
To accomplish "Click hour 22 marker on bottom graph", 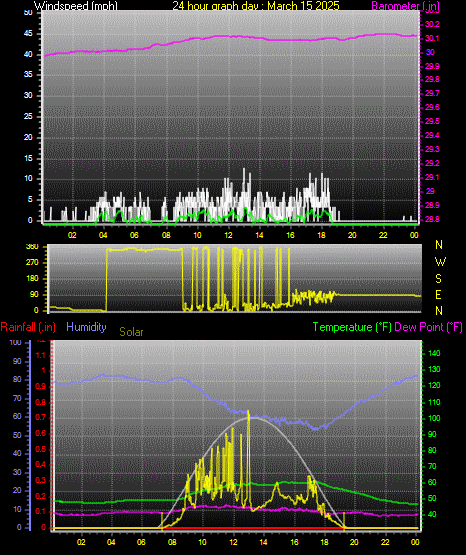I will pos(385,542).
